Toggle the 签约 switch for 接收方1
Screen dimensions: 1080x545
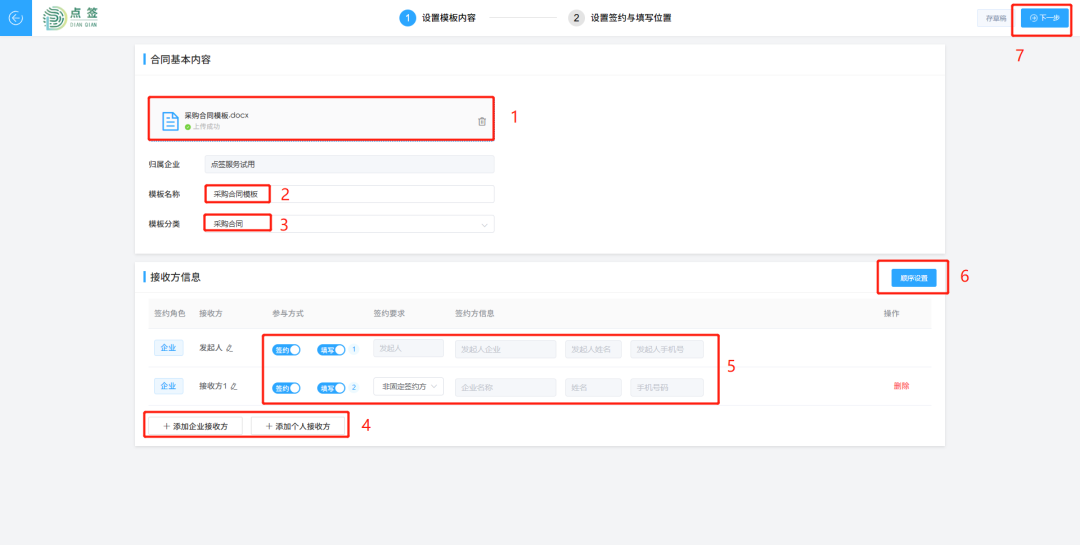286,387
